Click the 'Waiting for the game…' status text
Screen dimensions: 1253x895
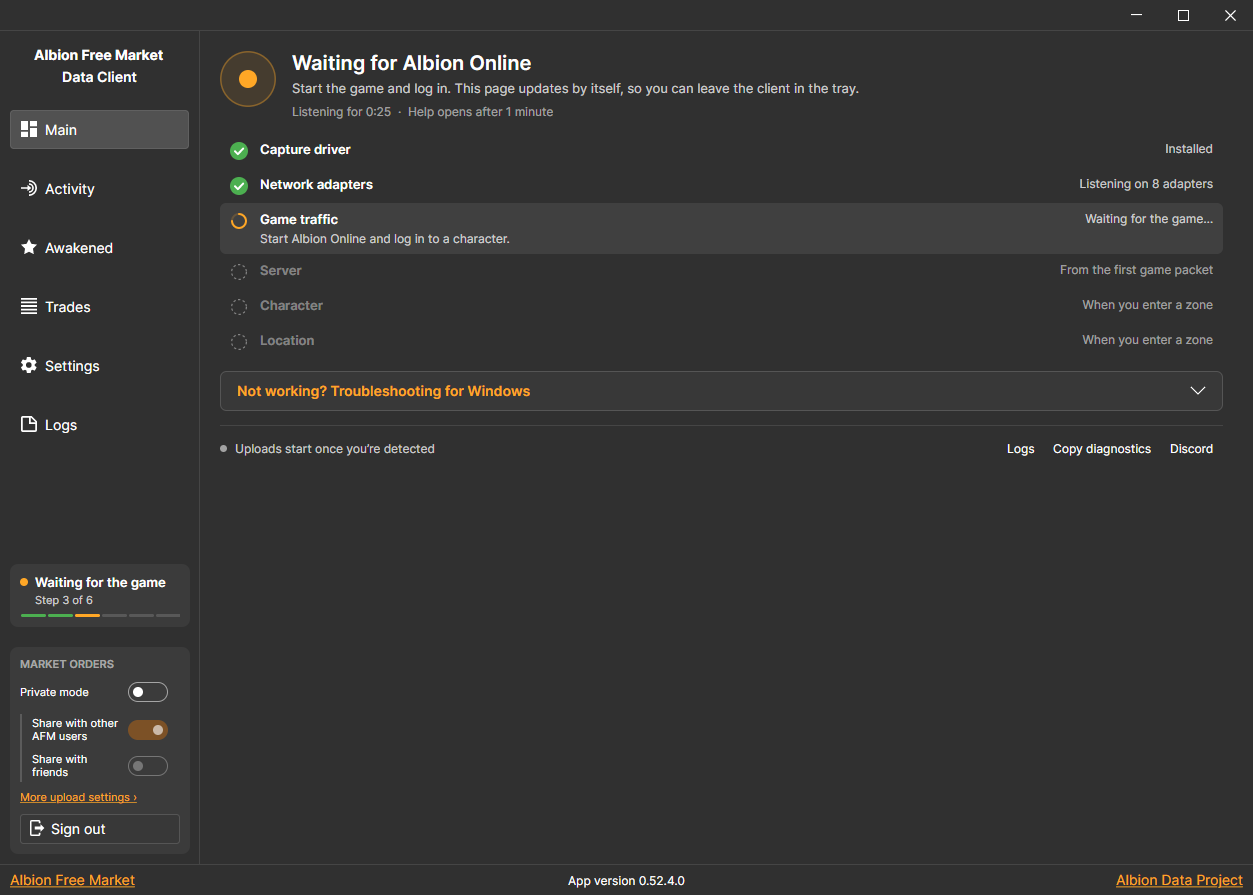click(1149, 219)
